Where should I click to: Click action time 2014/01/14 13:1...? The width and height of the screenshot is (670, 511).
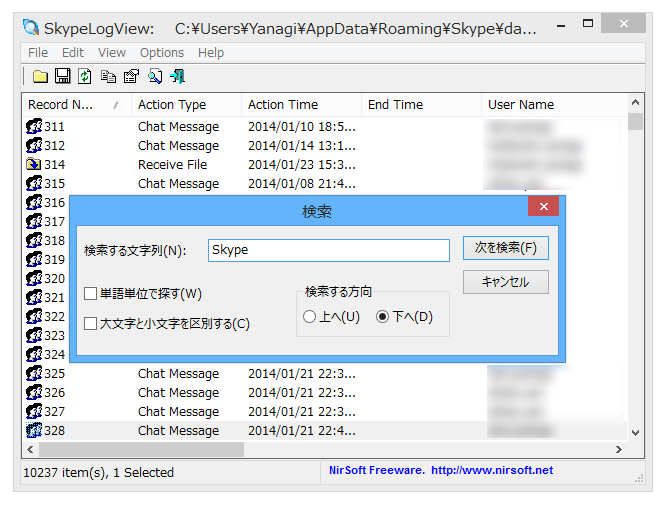[302, 145]
